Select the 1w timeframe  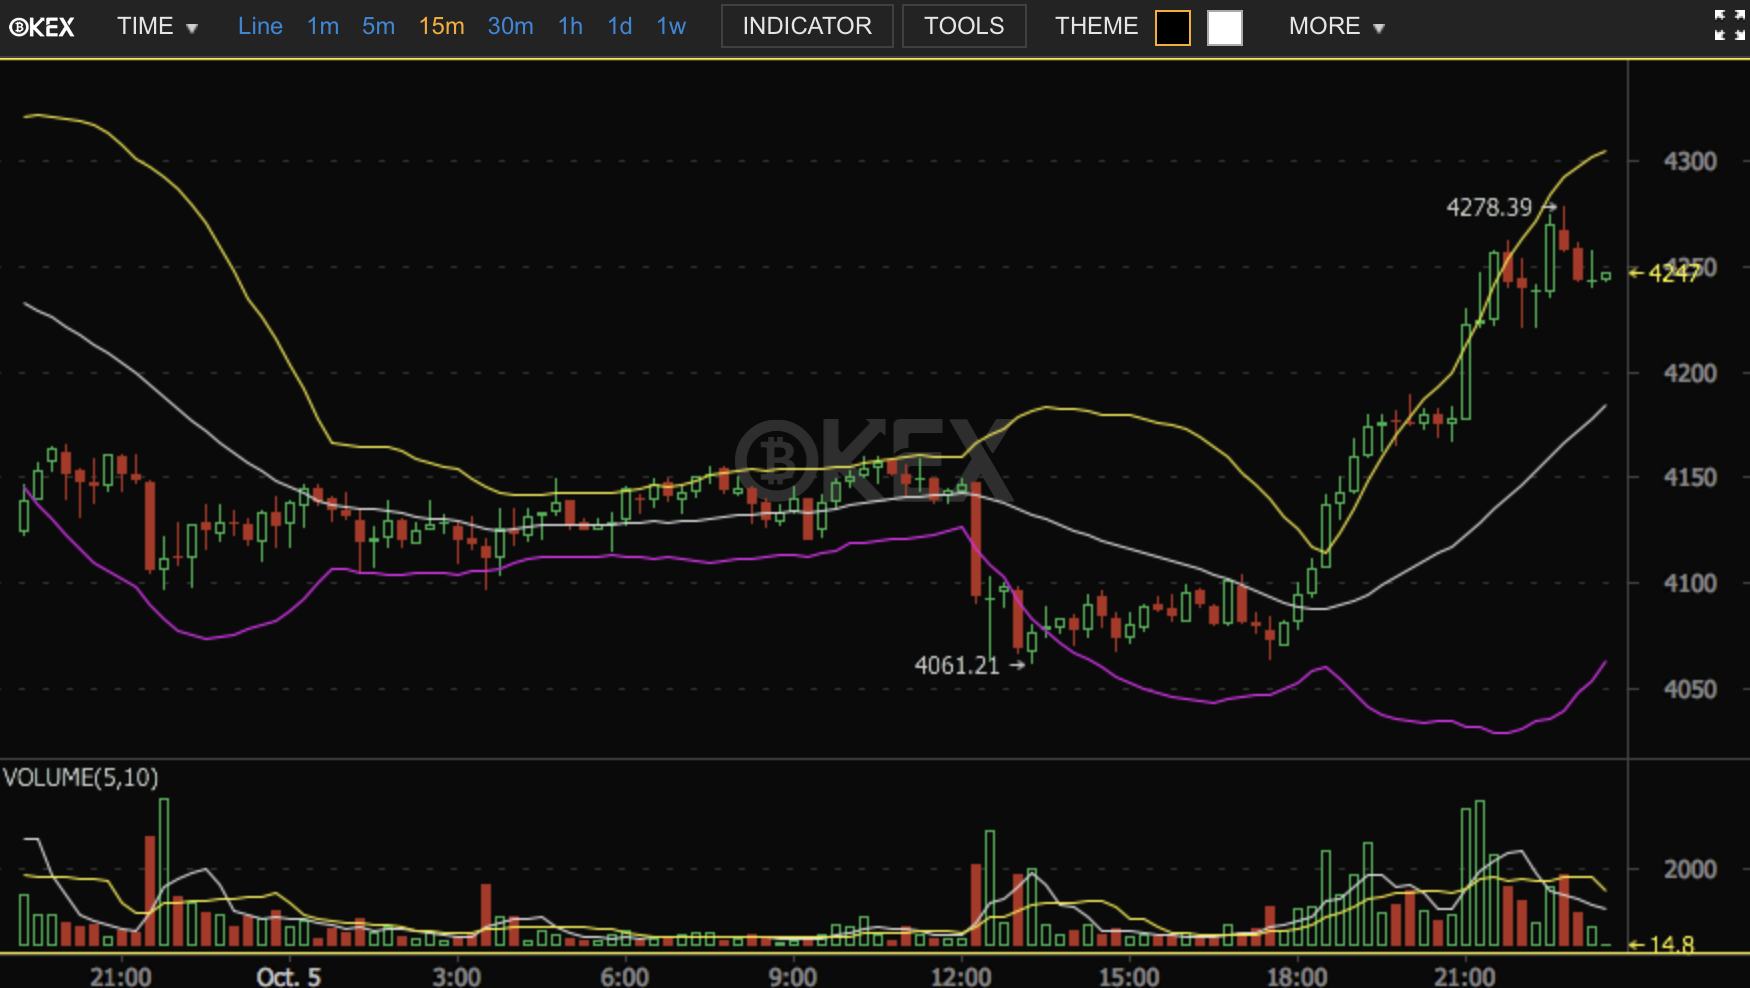671,27
